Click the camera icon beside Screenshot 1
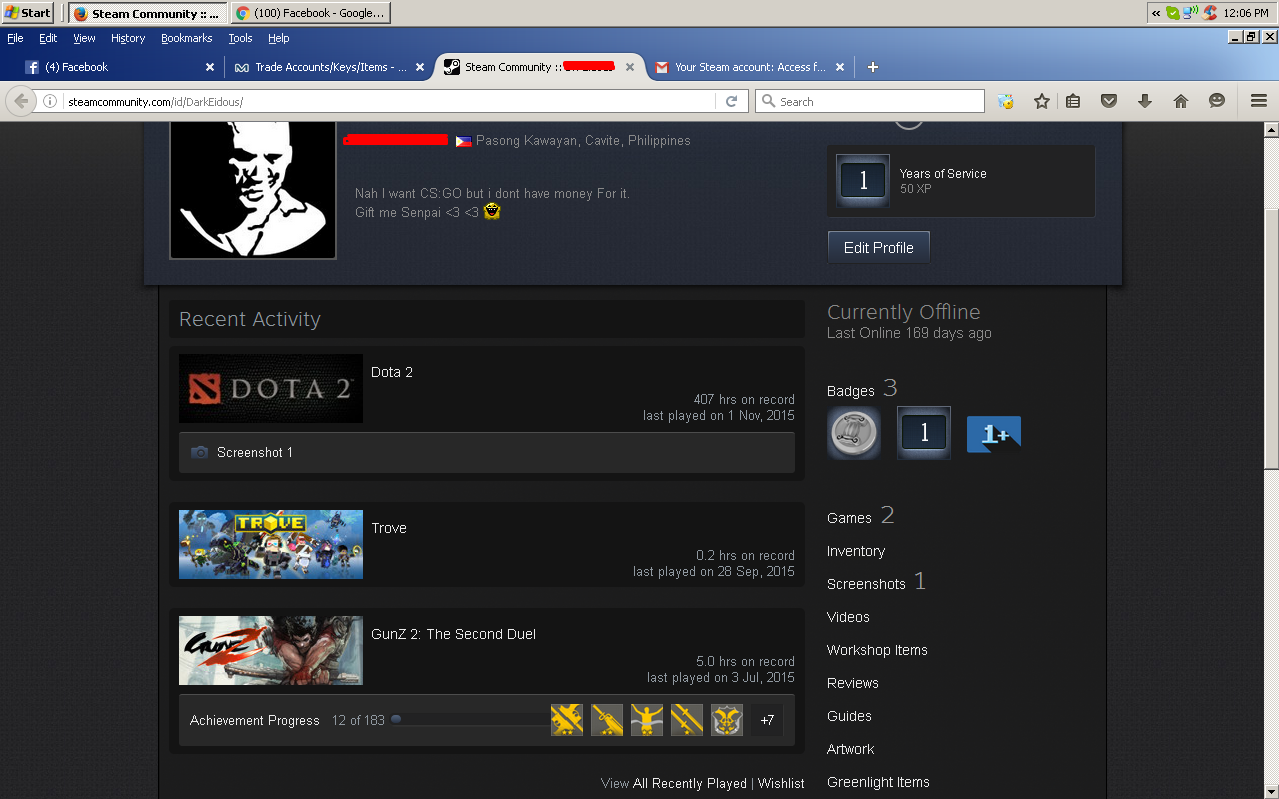 point(199,452)
